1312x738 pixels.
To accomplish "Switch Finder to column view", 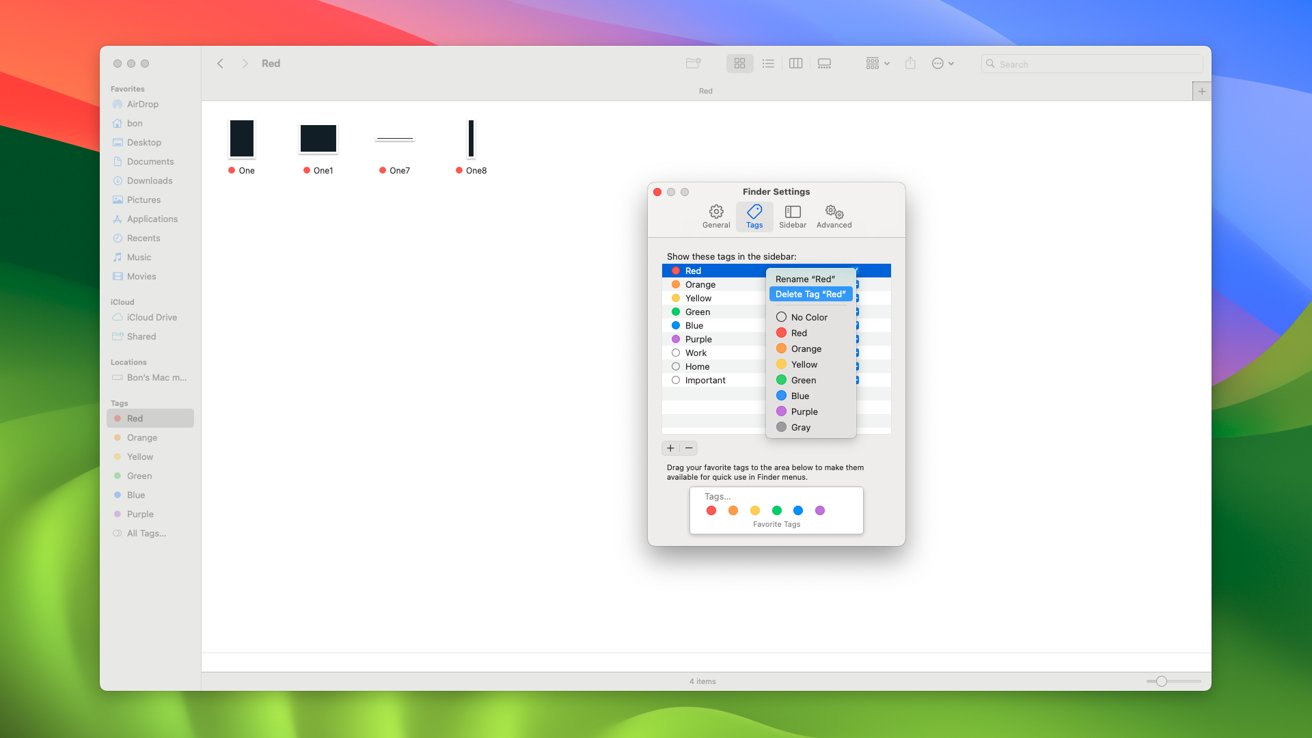I will tap(796, 64).
